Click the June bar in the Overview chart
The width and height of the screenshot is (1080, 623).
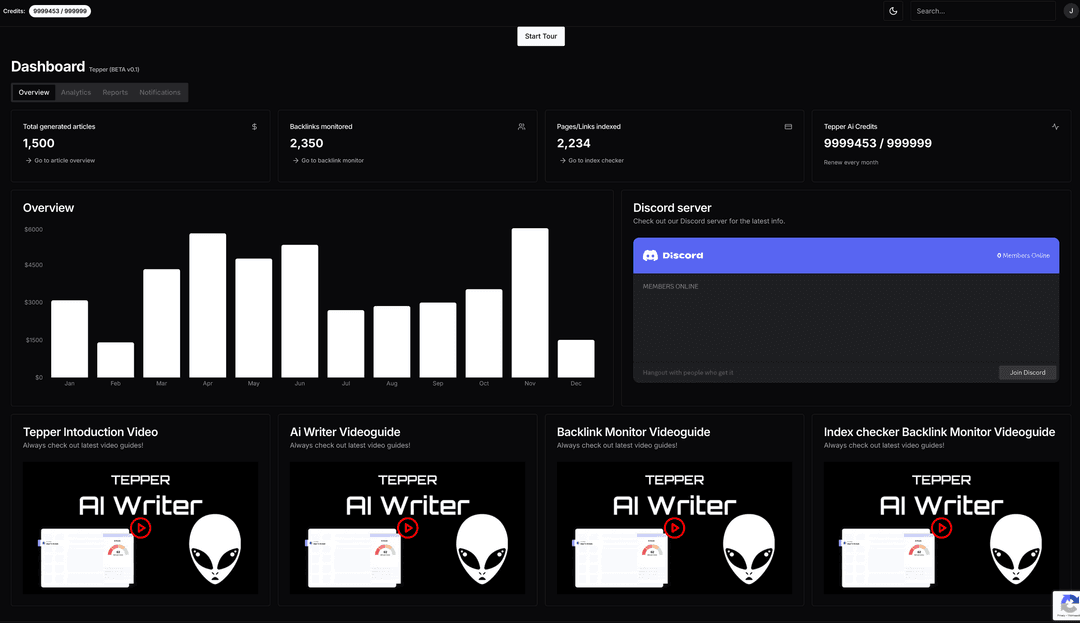point(300,311)
